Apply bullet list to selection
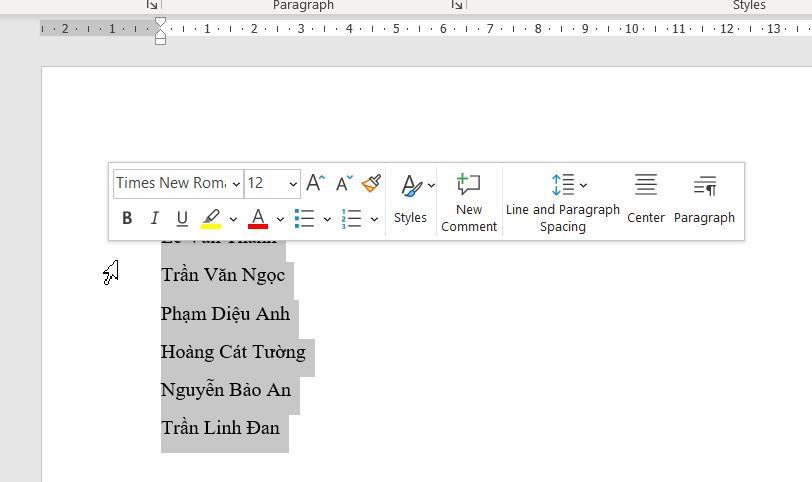Viewport: 812px width, 482px height. 304,218
